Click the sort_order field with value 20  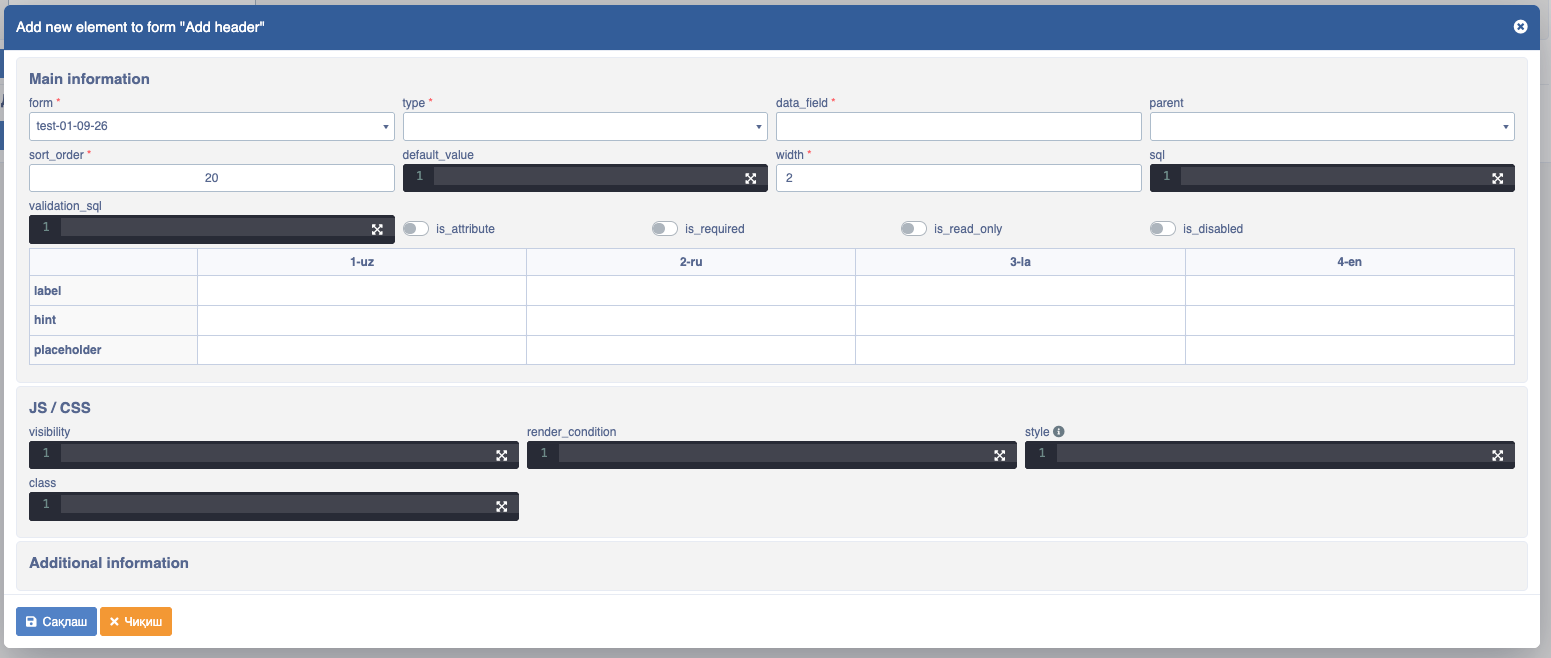pyautogui.click(x=212, y=178)
